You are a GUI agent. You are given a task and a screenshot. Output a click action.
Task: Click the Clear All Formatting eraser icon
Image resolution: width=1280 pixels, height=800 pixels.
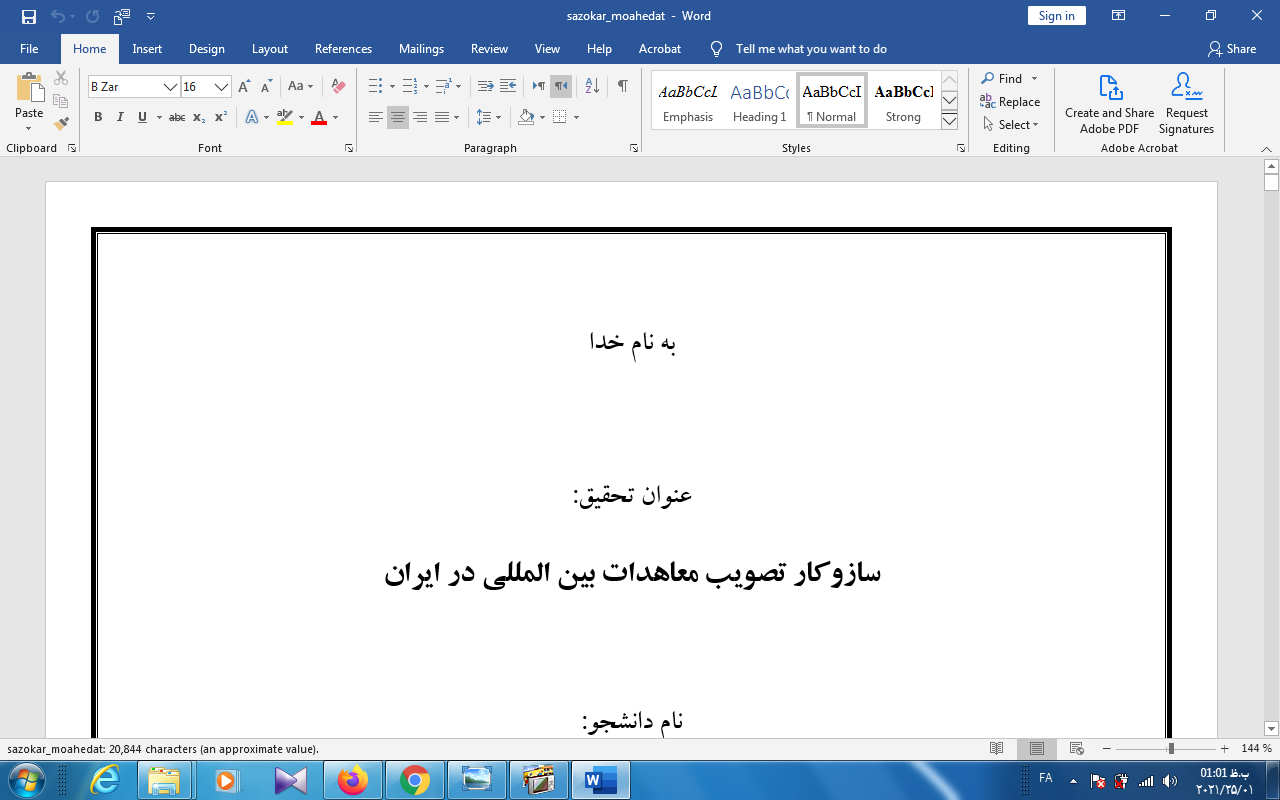click(338, 87)
